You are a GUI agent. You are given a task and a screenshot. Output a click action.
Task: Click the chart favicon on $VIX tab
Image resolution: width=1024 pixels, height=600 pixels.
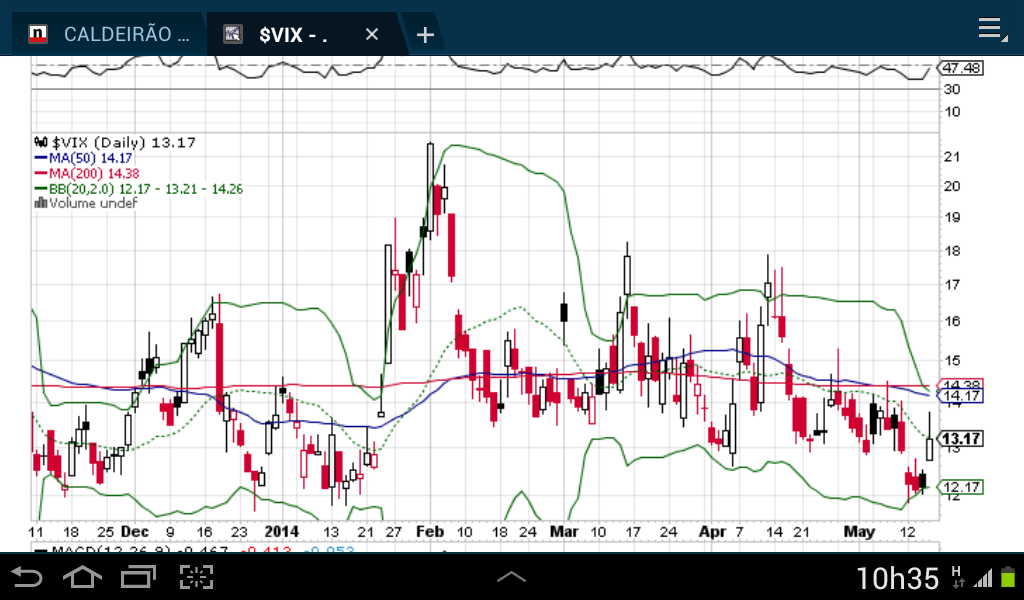pos(233,35)
